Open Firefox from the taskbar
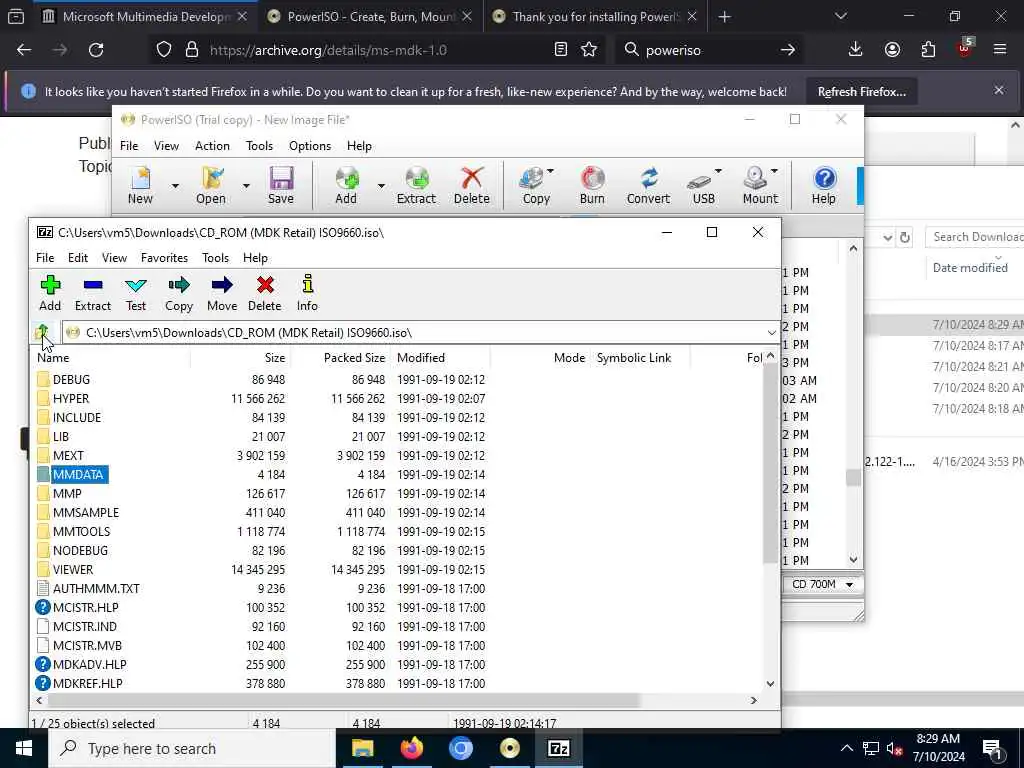This screenshot has height=768, width=1024. 411,748
